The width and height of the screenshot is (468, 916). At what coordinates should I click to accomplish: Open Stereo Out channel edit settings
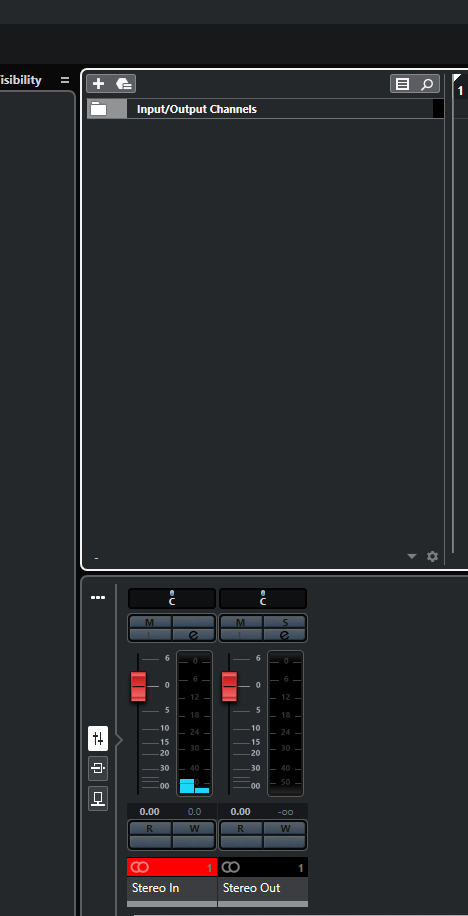(285, 635)
